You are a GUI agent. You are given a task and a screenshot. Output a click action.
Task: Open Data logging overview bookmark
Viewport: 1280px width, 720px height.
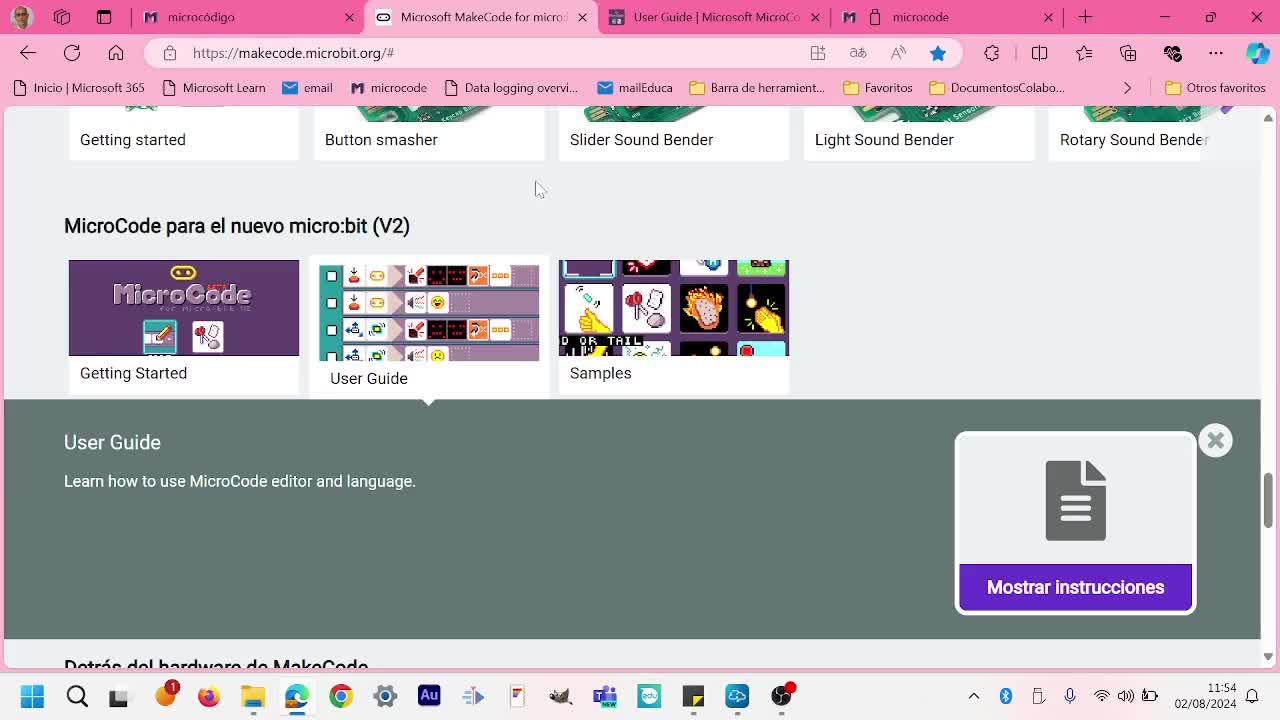pos(511,88)
